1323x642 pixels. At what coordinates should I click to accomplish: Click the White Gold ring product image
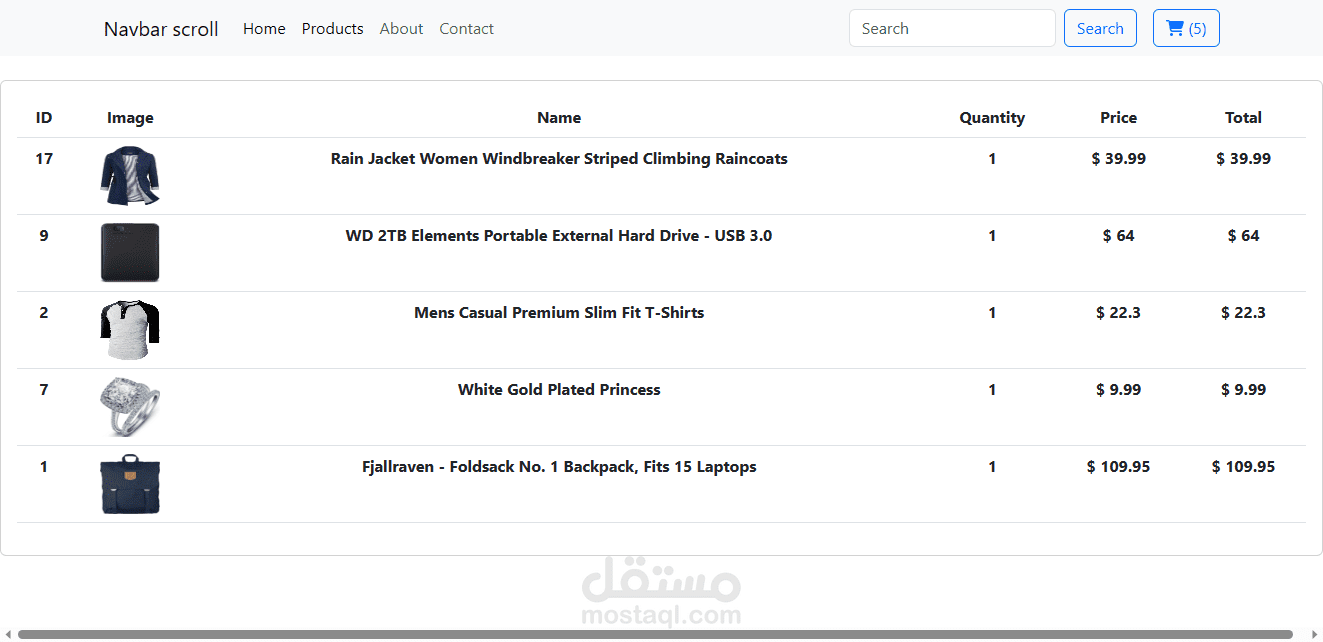pyautogui.click(x=130, y=407)
